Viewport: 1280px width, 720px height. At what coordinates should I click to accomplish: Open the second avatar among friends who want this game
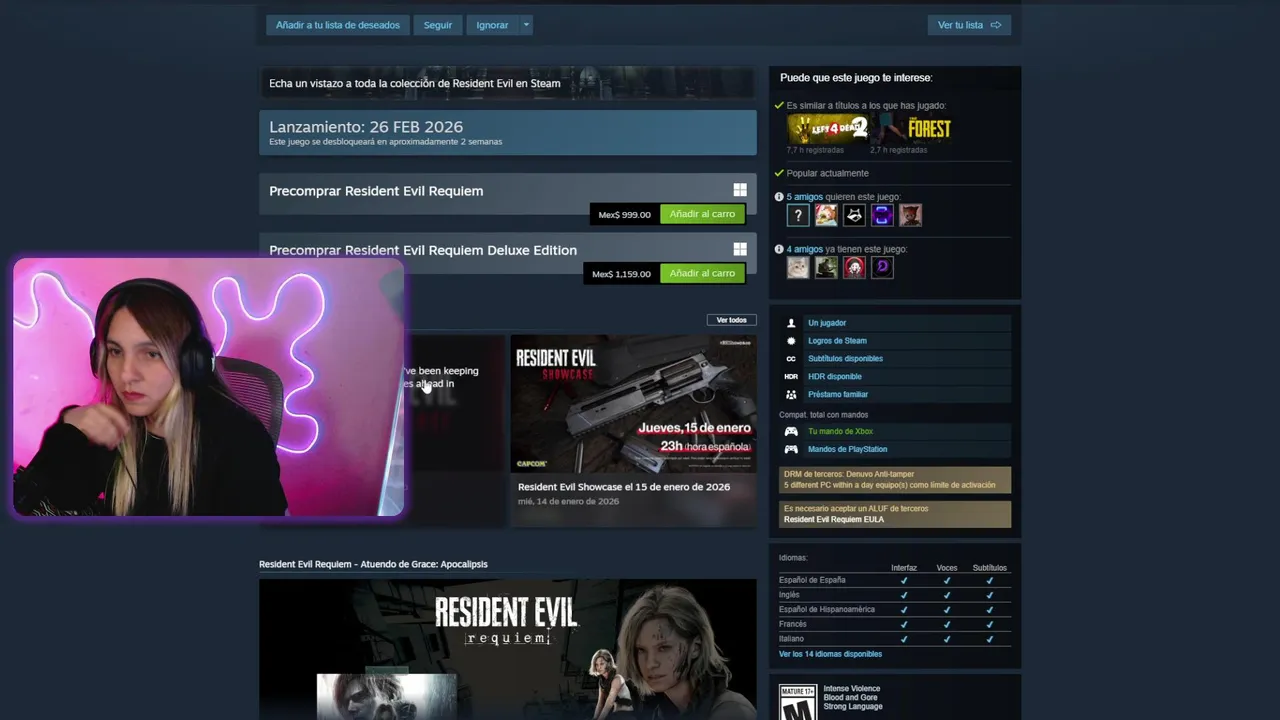tap(826, 215)
